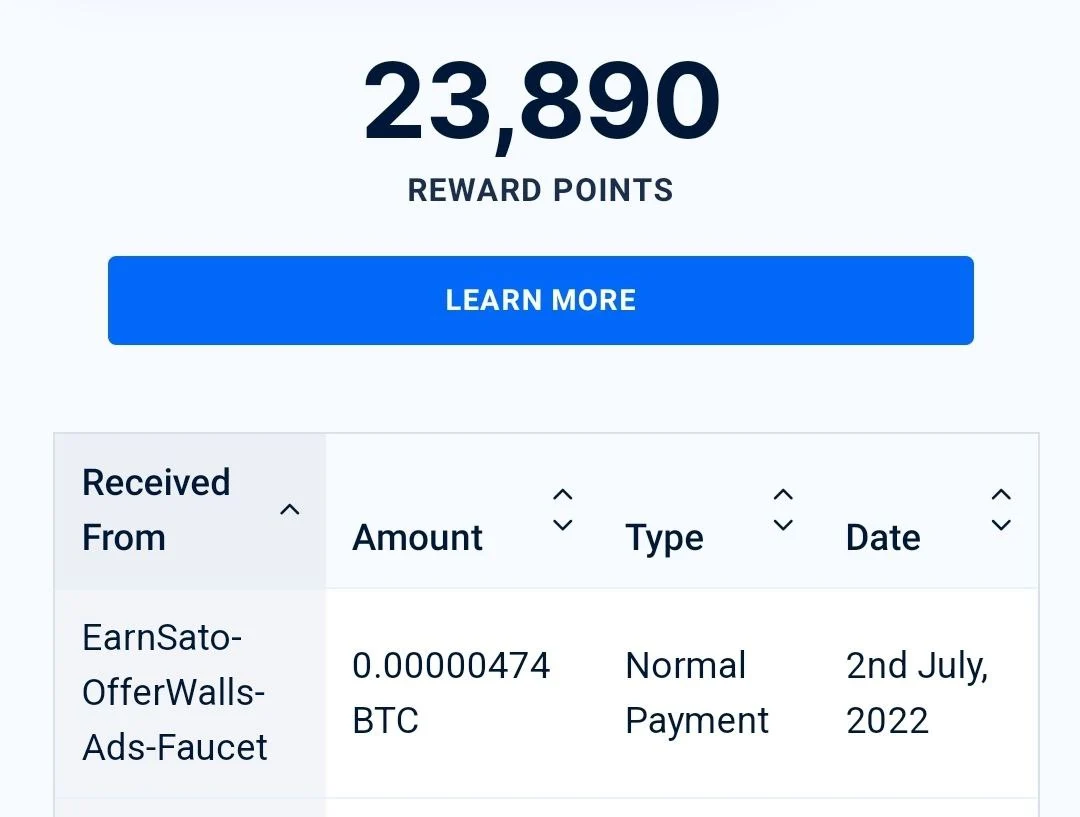The image size is (1080, 817).
Task: Click the ascending caret beside Received From
Action: [x=290, y=510]
